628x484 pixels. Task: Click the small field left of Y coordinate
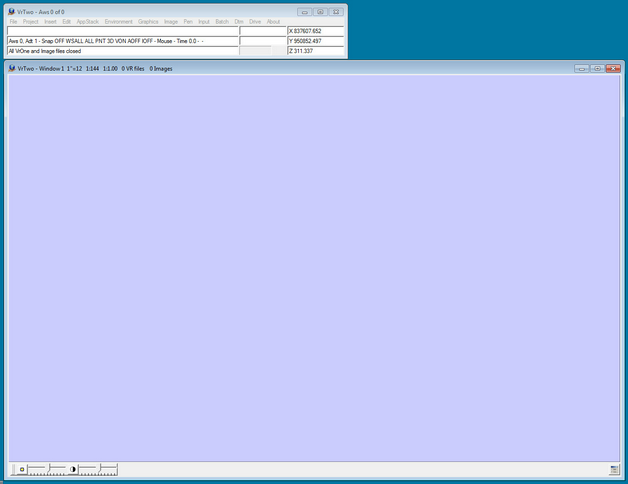(263, 41)
